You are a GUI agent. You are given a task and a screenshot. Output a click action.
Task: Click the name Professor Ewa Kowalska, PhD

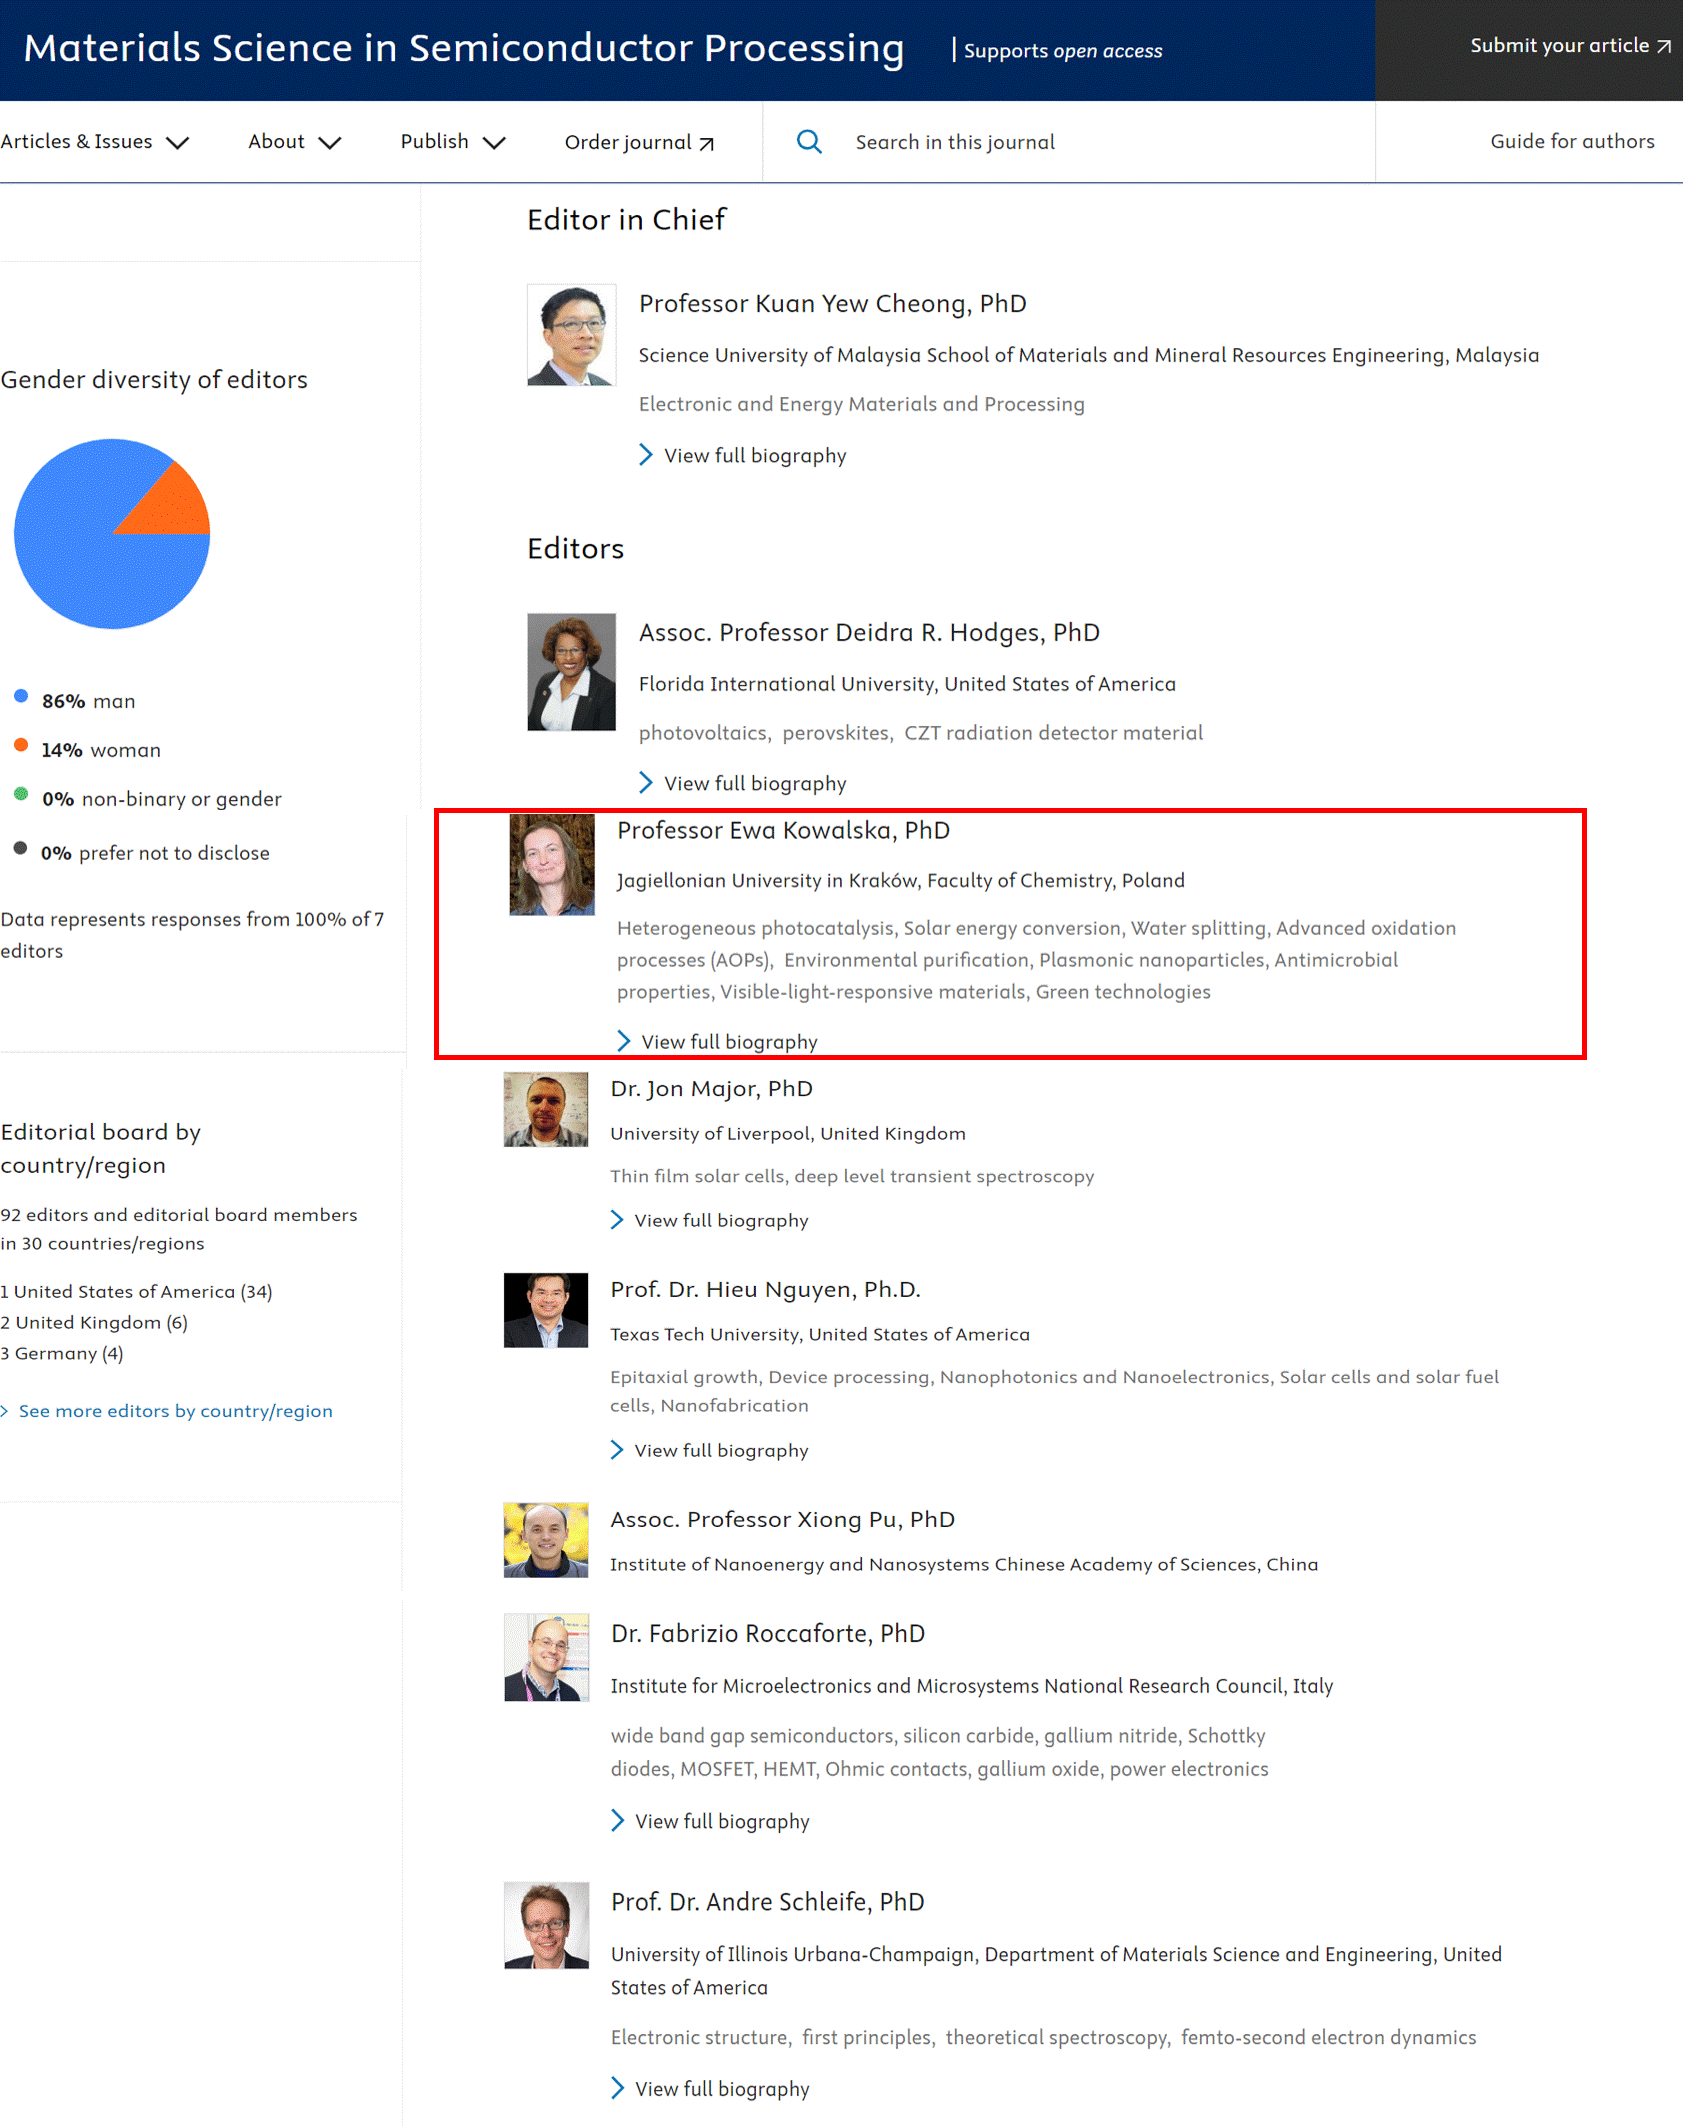coord(783,831)
